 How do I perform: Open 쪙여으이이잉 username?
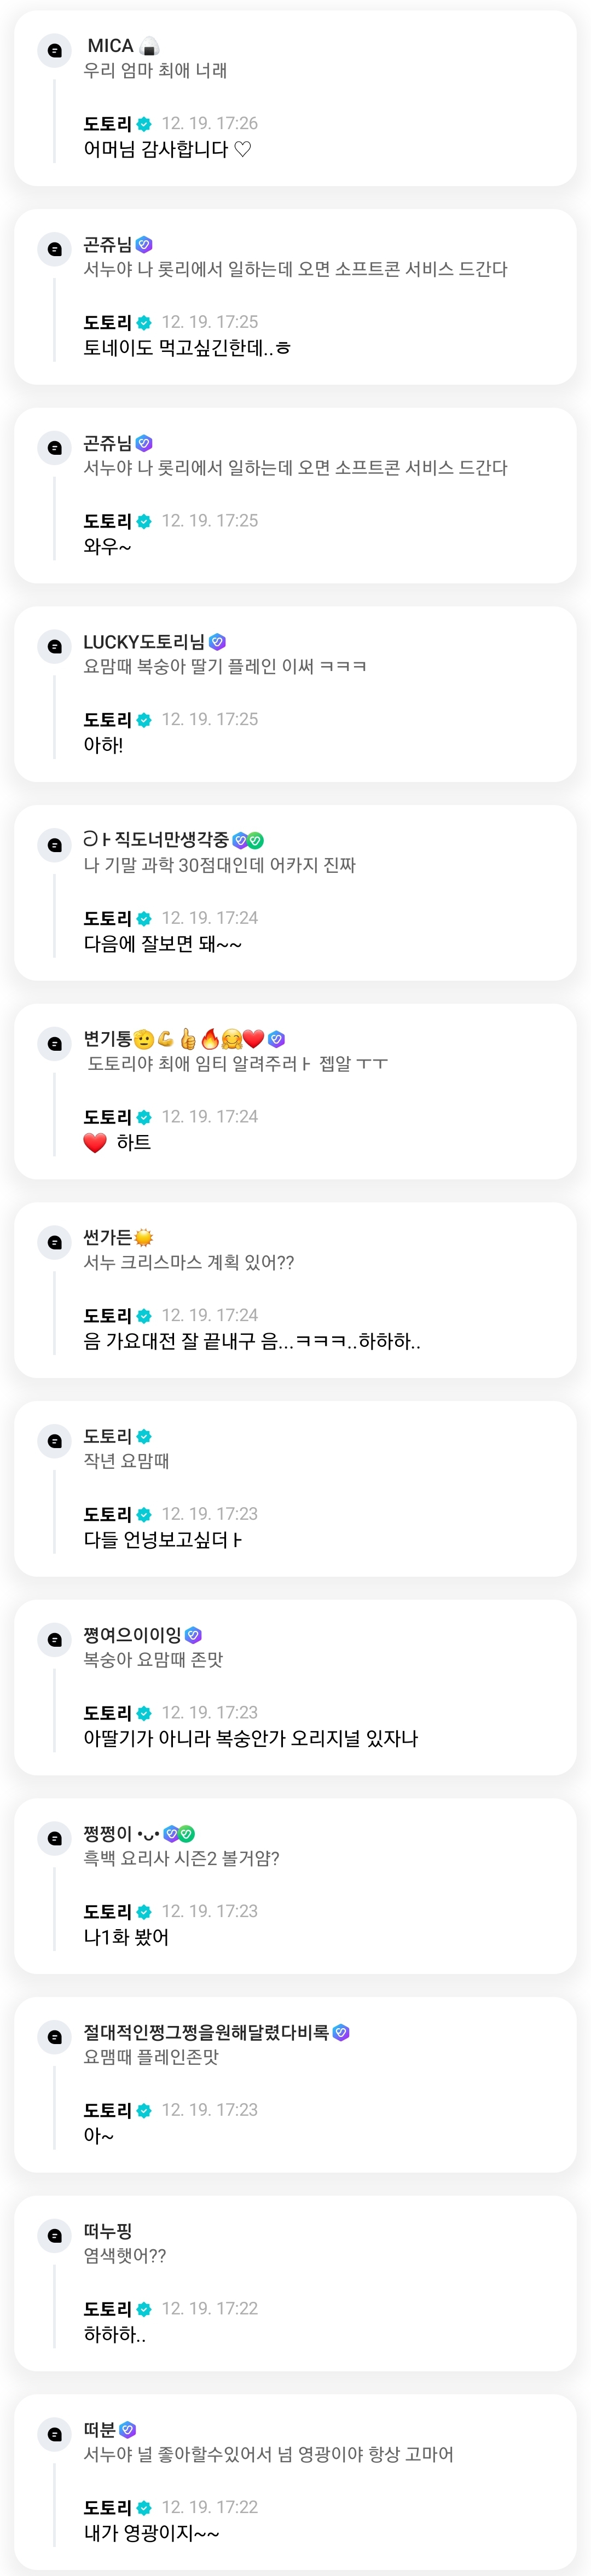[x=133, y=1634]
